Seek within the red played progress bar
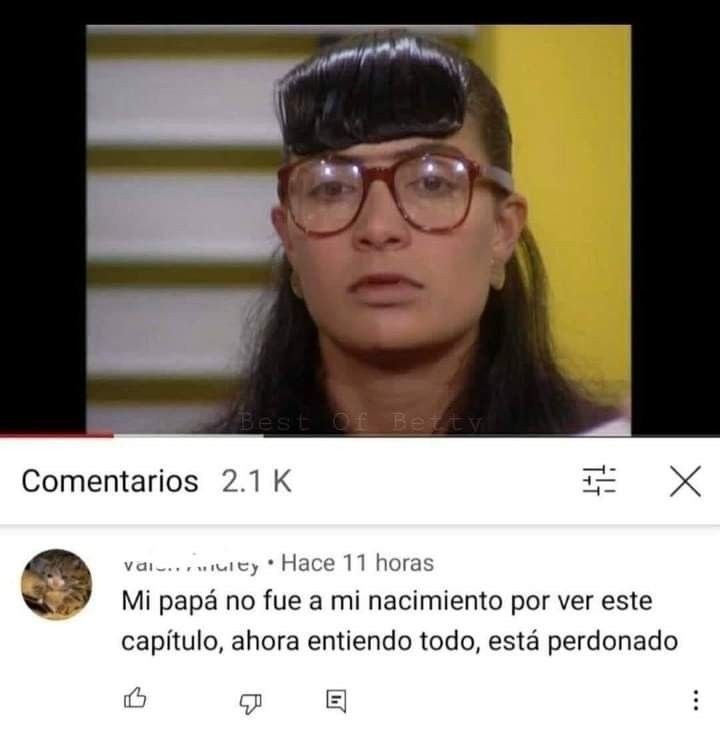The image size is (720, 731). (x=56, y=435)
